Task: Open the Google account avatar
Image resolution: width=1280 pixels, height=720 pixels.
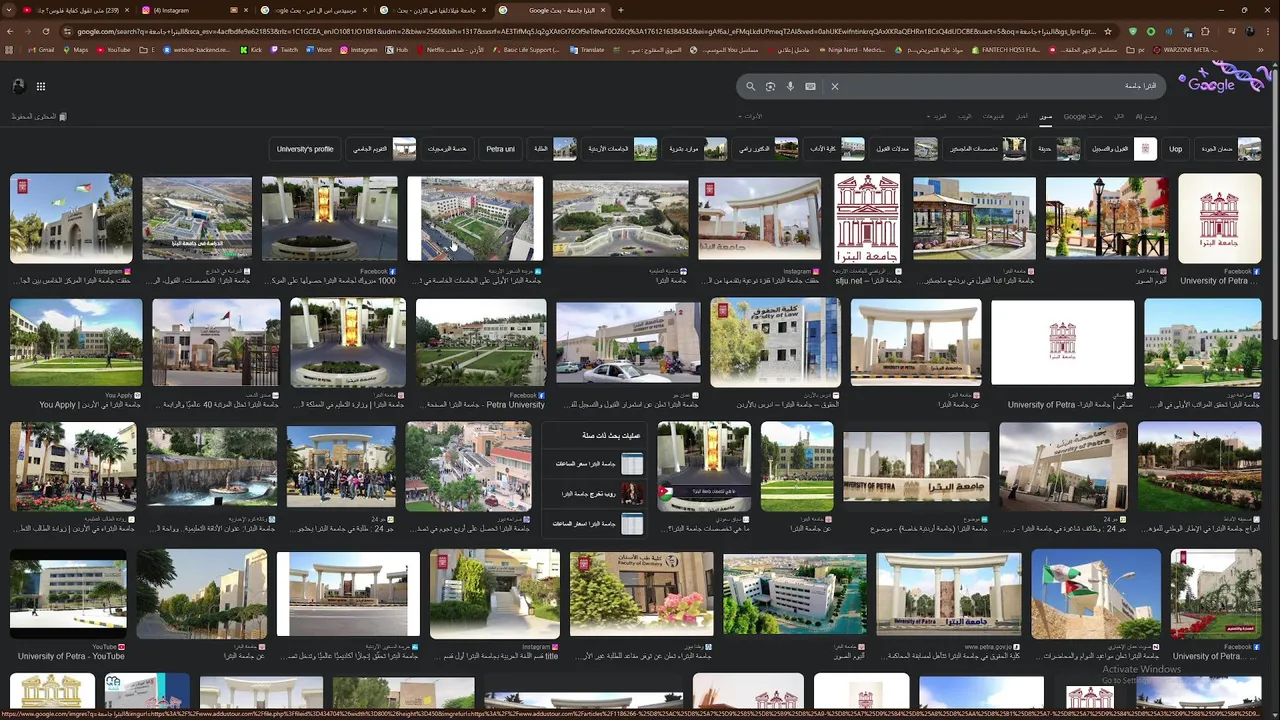Action: 18,87
